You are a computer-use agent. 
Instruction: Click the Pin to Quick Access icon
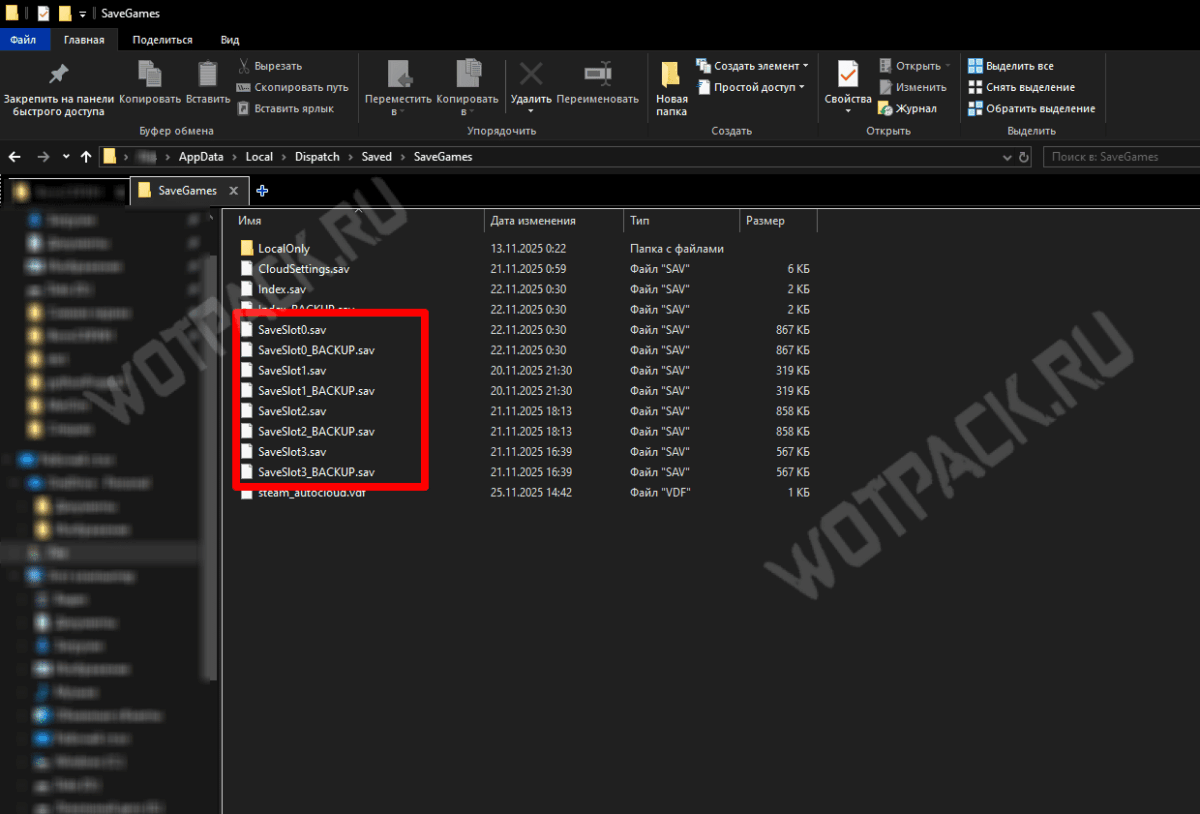58,74
